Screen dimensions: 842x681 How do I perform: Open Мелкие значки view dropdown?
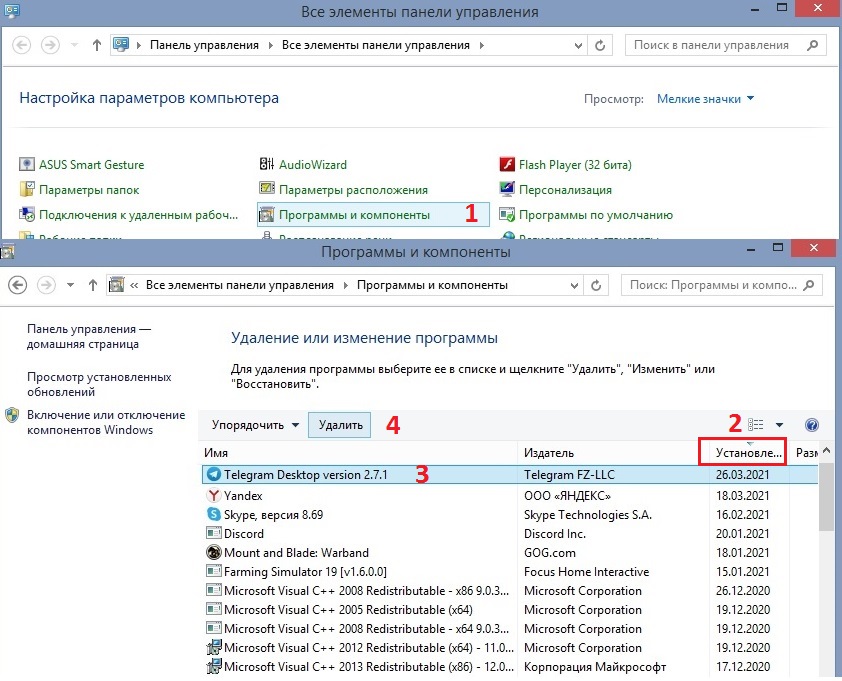pyautogui.click(x=705, y=99)
